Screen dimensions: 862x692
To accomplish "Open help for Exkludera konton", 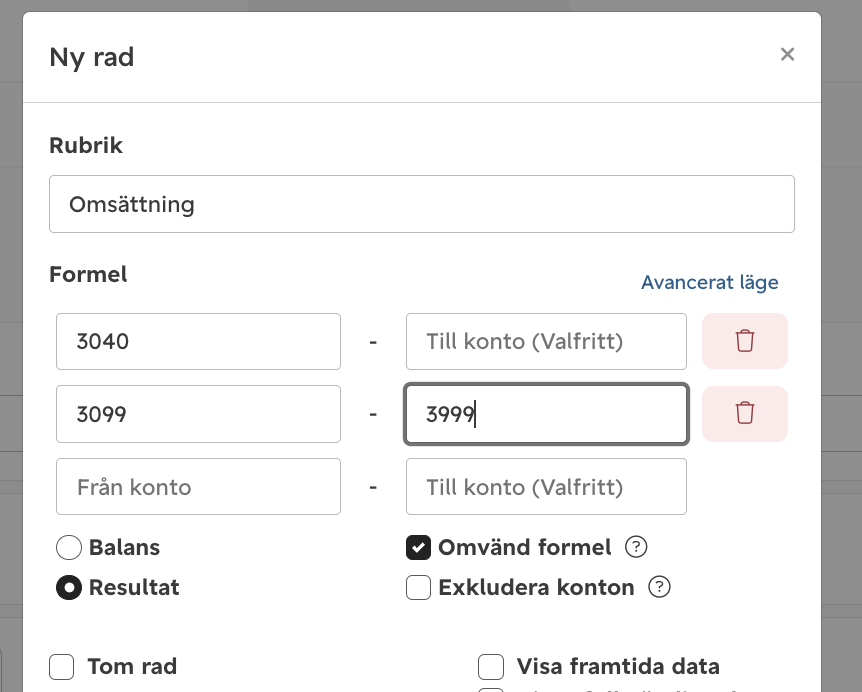I will (x=659, y=587).
